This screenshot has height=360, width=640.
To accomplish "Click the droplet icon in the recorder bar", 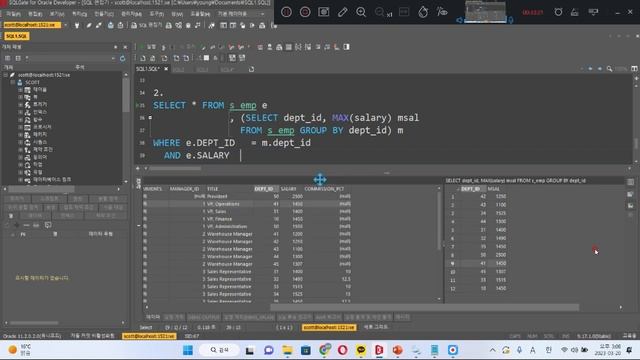I will coord(423,12).
